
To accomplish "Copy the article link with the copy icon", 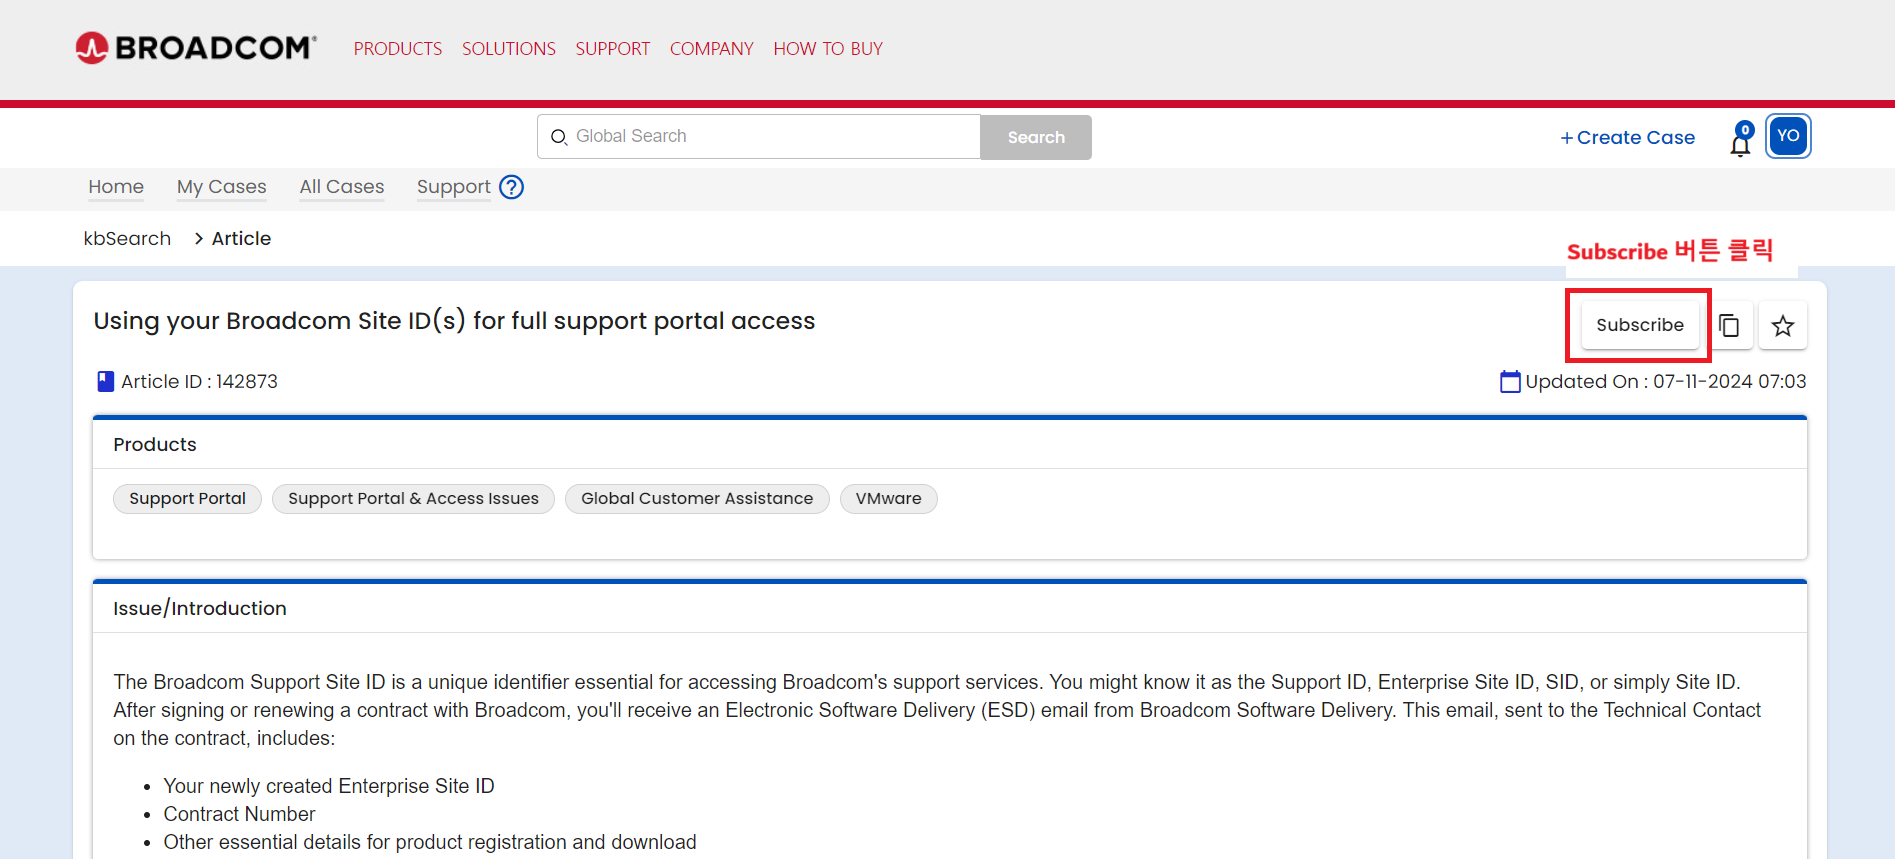I will (x=1729, y=326).
